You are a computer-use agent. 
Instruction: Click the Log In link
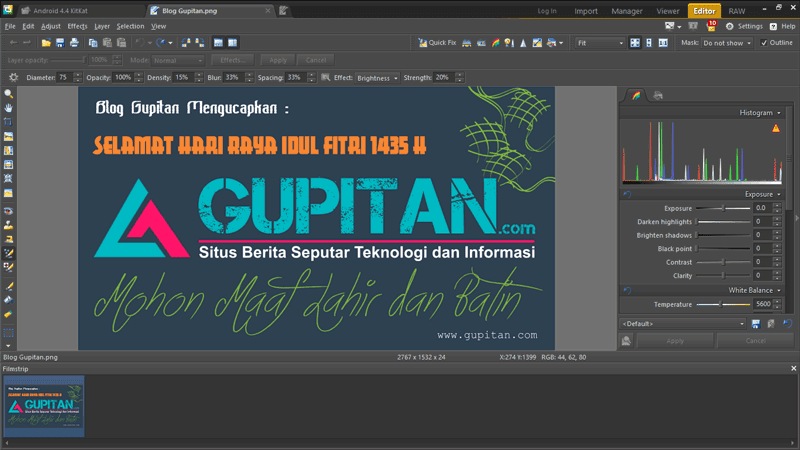tap(547, 11)
